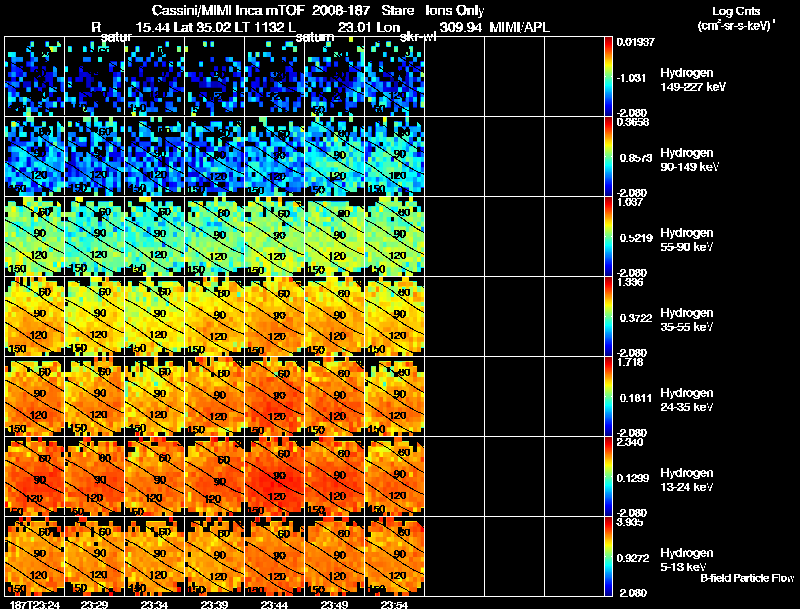This screenshot has width=800, height=609.
Task: Click the "23:44" time label
Action: [274, 604]
